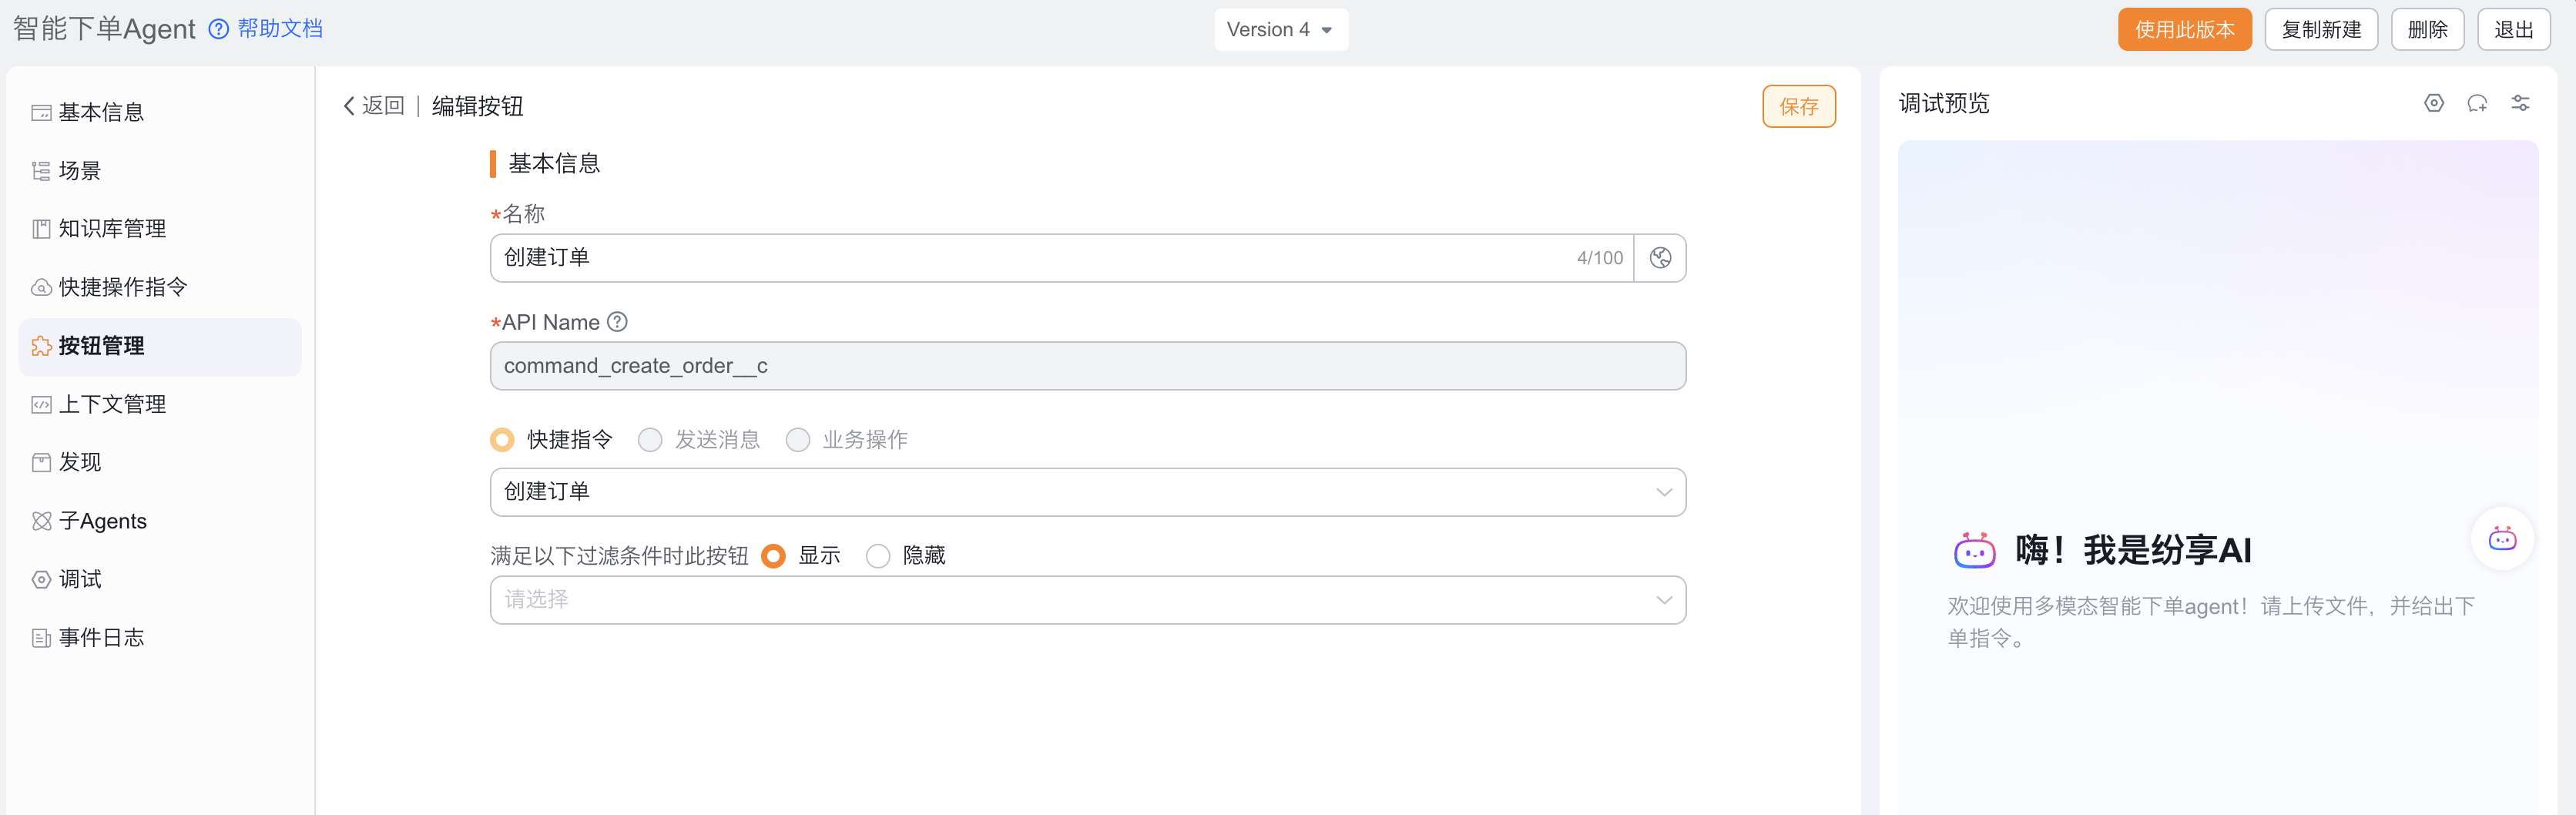This screenshot has width=2576, height=815.
Task: Select the 业务操作 radio option
Action: 798,440
